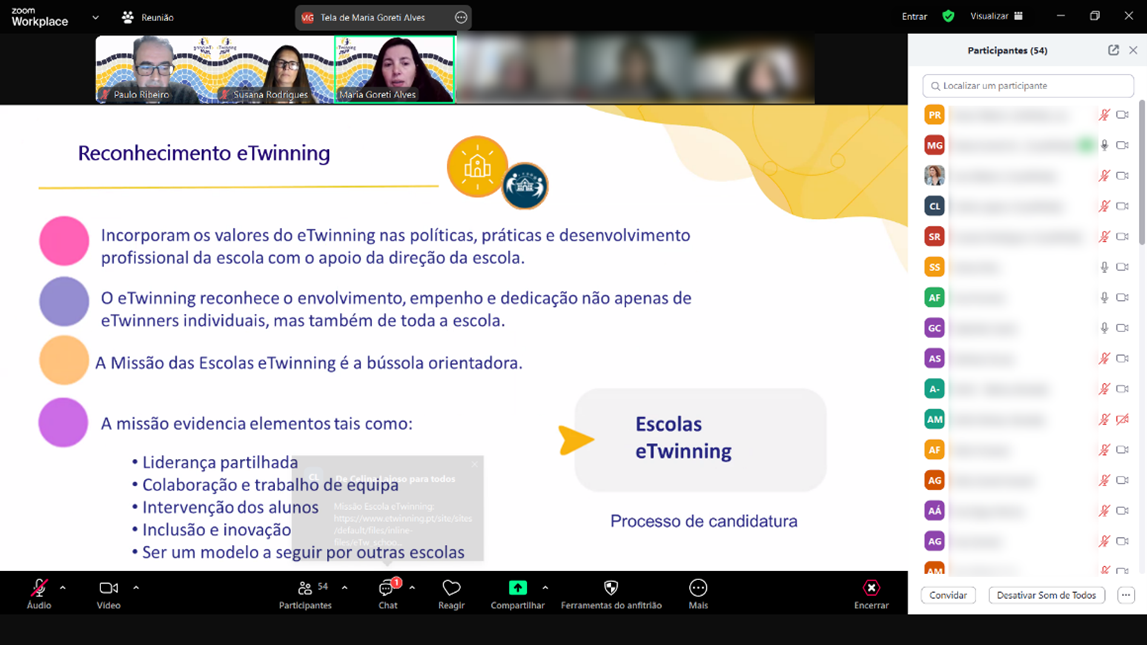Toggle the microphone in the A- row
Image resolution: width=1147 pixels, height=645 pixels.
point(1104,389)
